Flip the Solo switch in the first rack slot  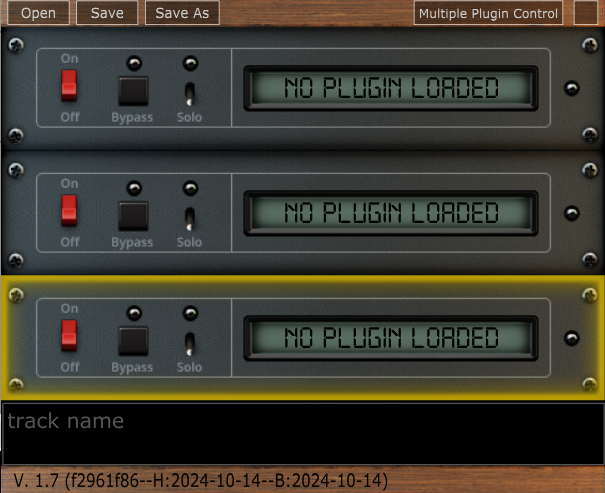189,94
